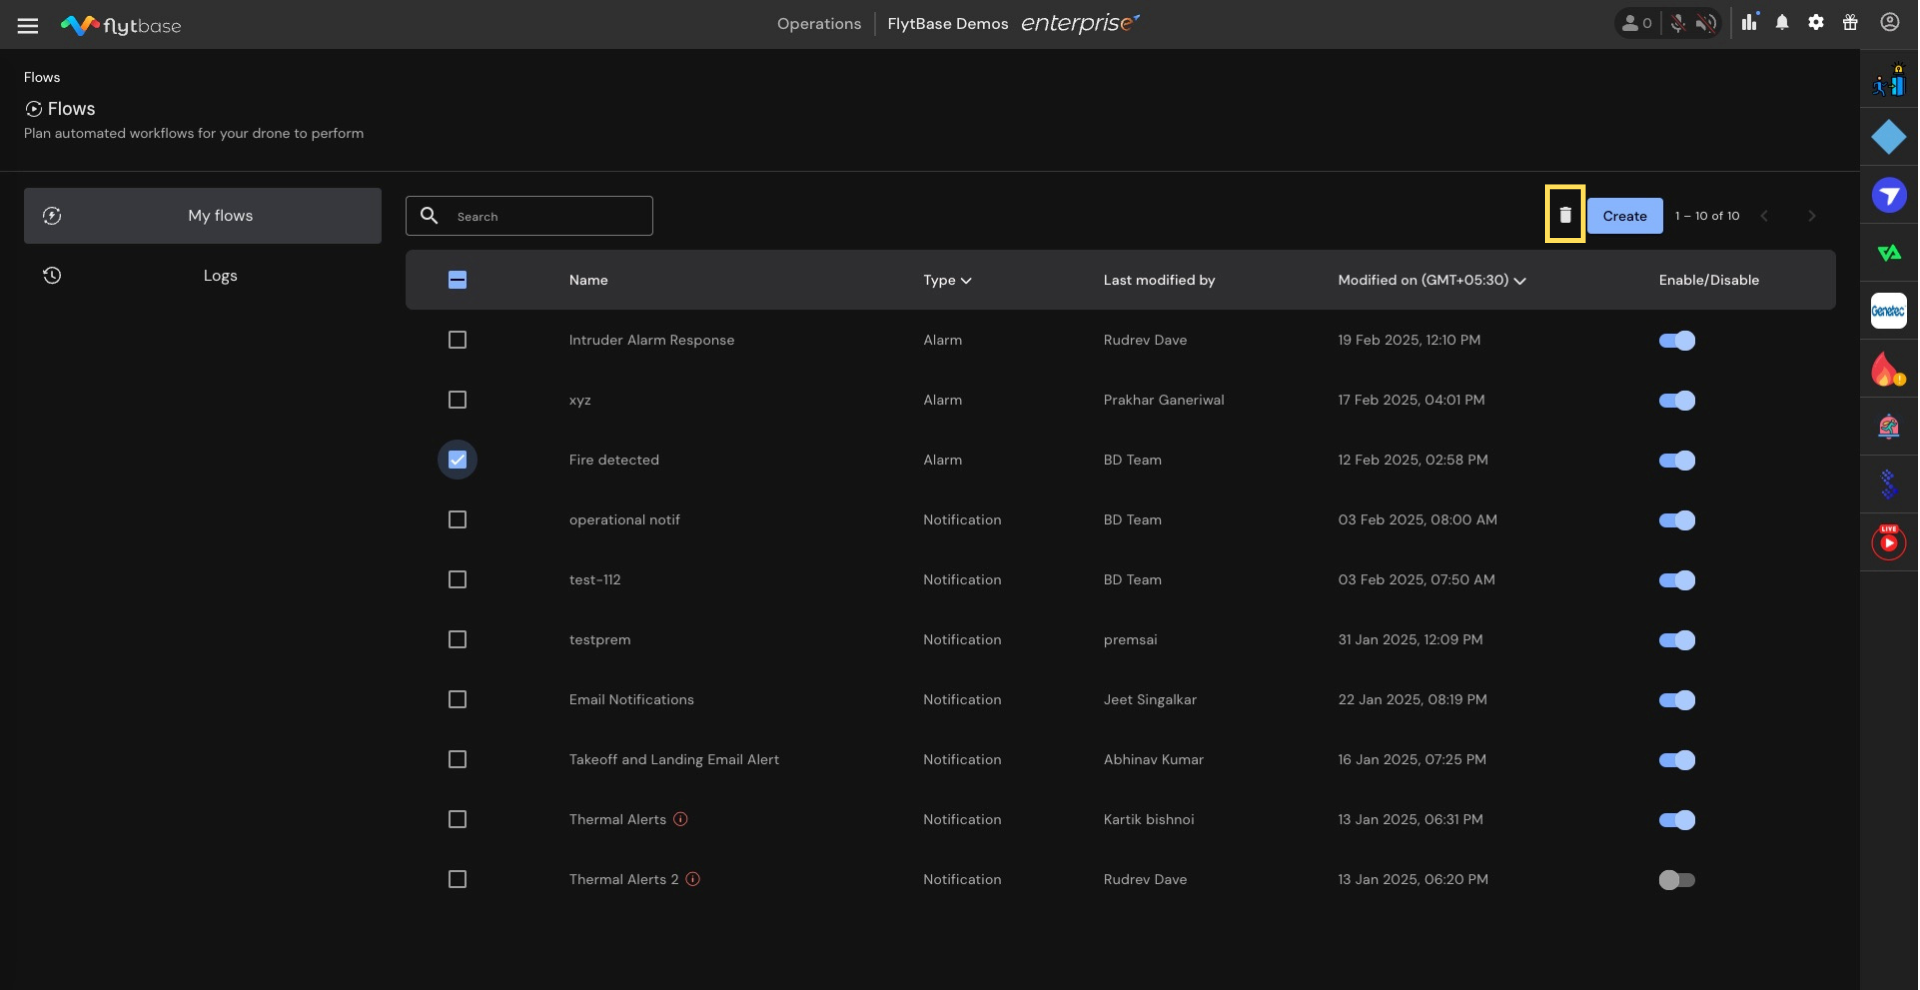
Task: Open the Genetec integration in sidebar
Action: point(1888,311)
